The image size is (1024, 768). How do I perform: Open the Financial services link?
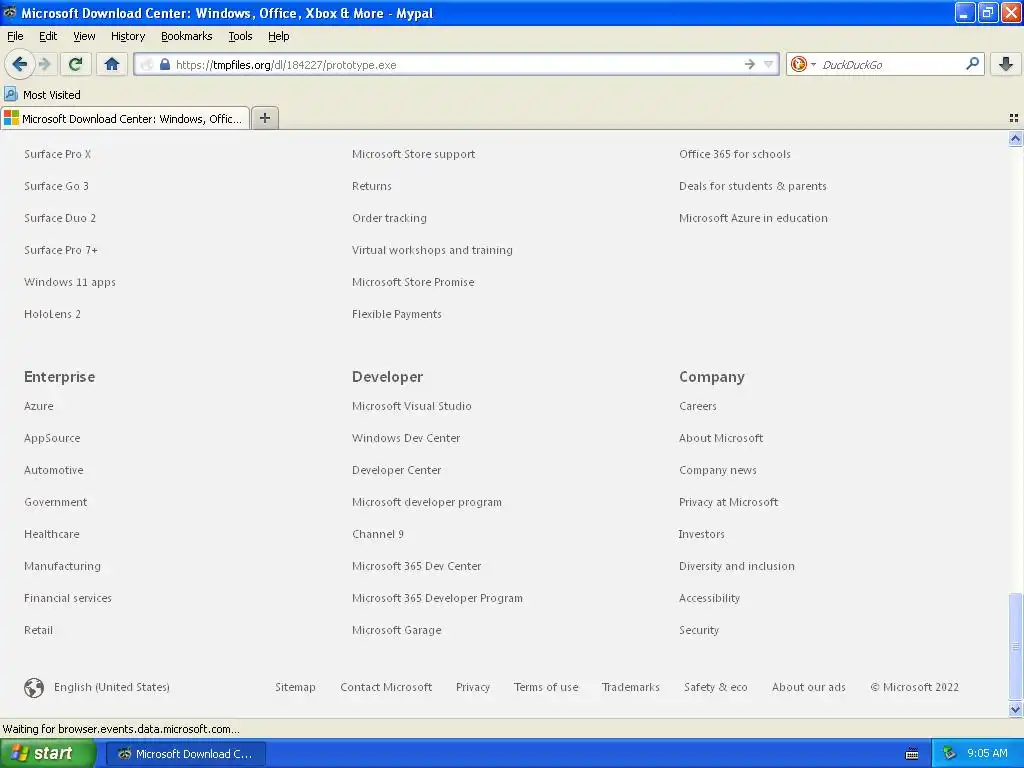[x=68, y=598]
